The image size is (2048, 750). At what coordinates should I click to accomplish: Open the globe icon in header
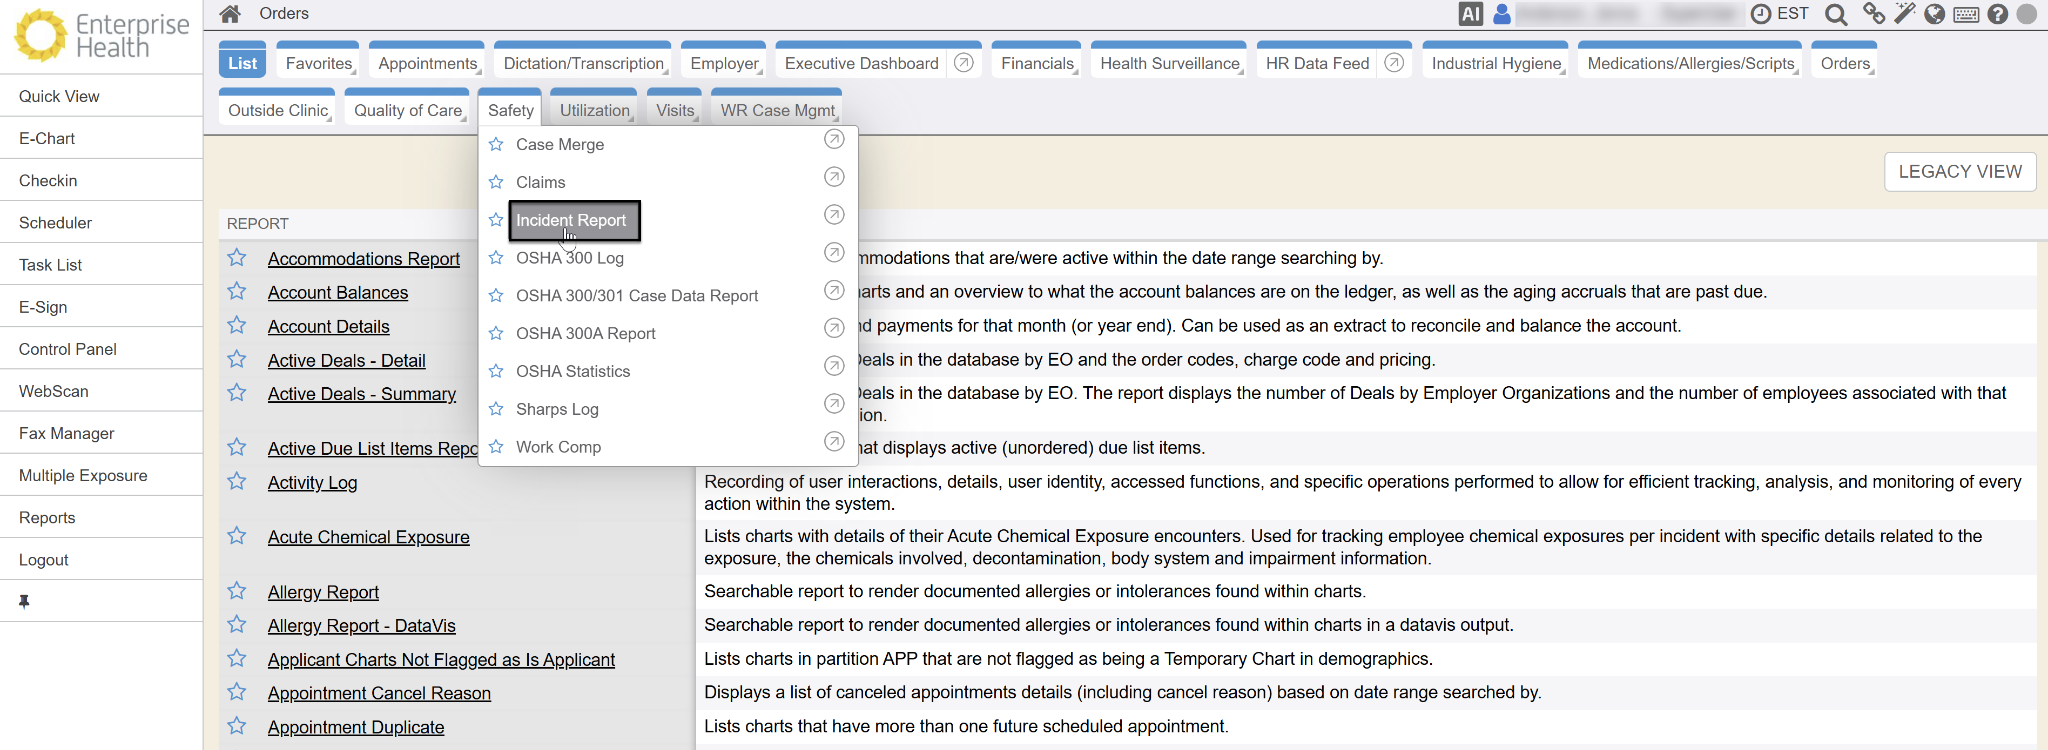pos(1935,14)
